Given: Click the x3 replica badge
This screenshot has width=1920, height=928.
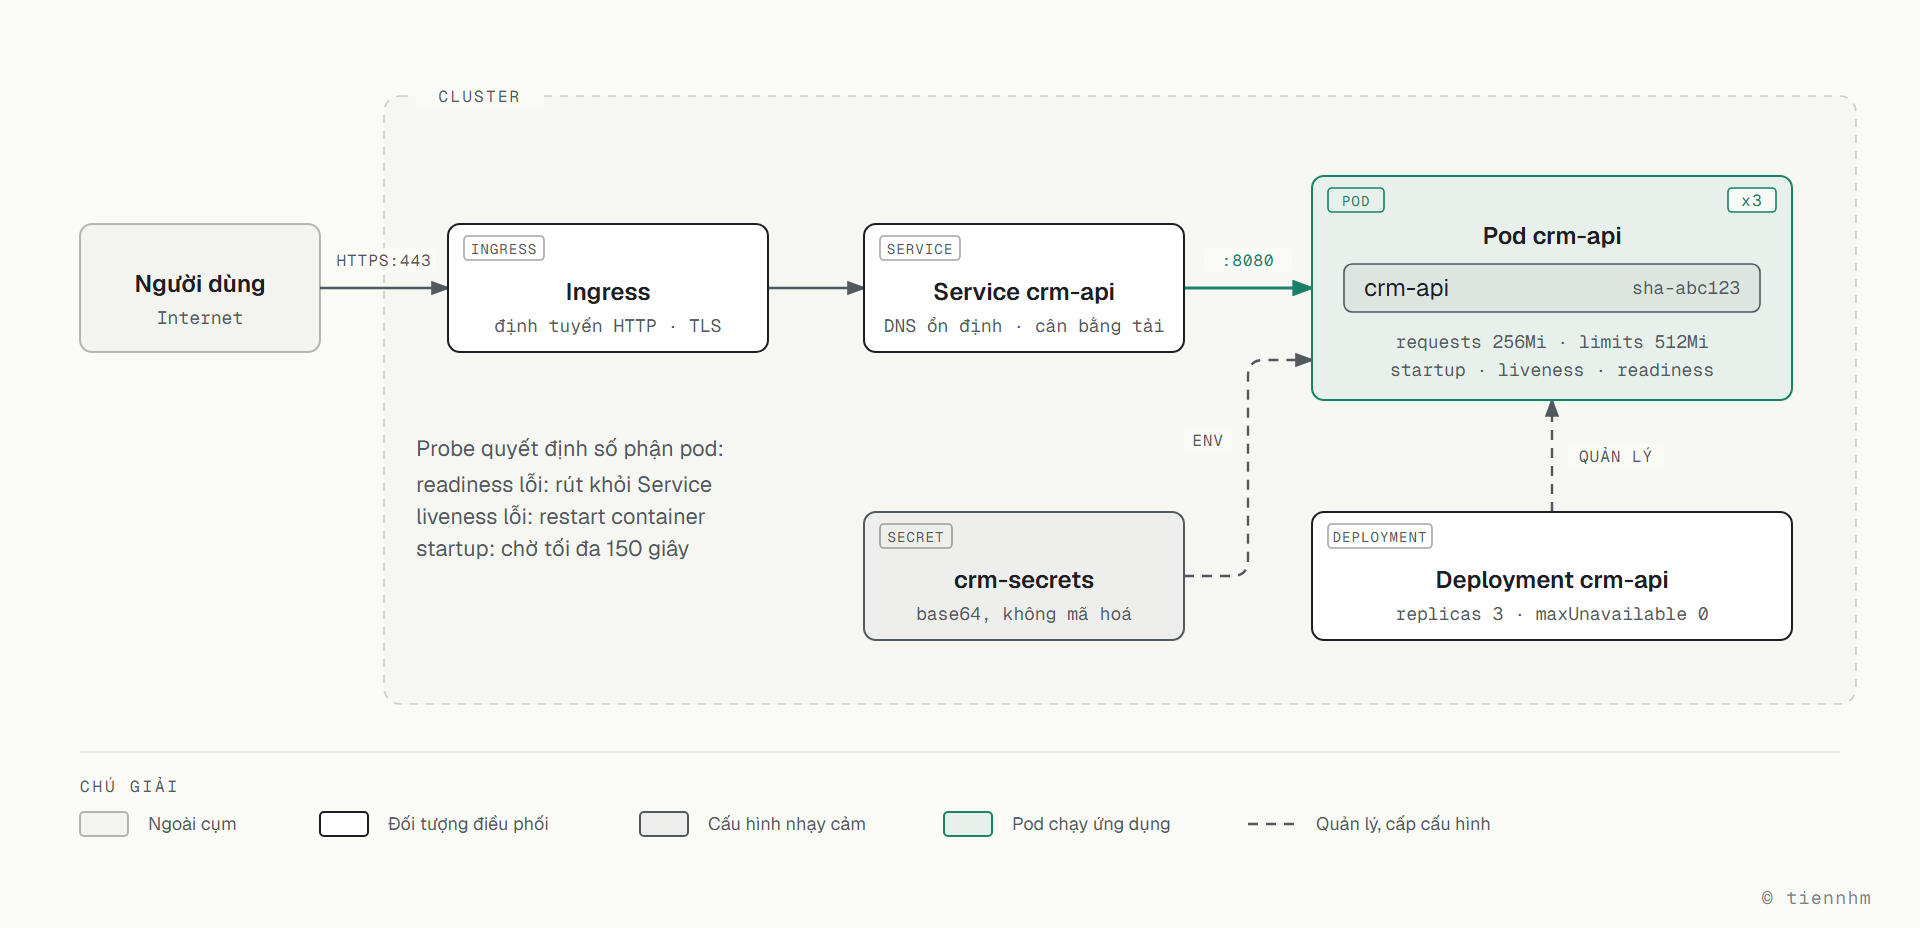Looking at the screenshot, I should [x=1752, y=200].
